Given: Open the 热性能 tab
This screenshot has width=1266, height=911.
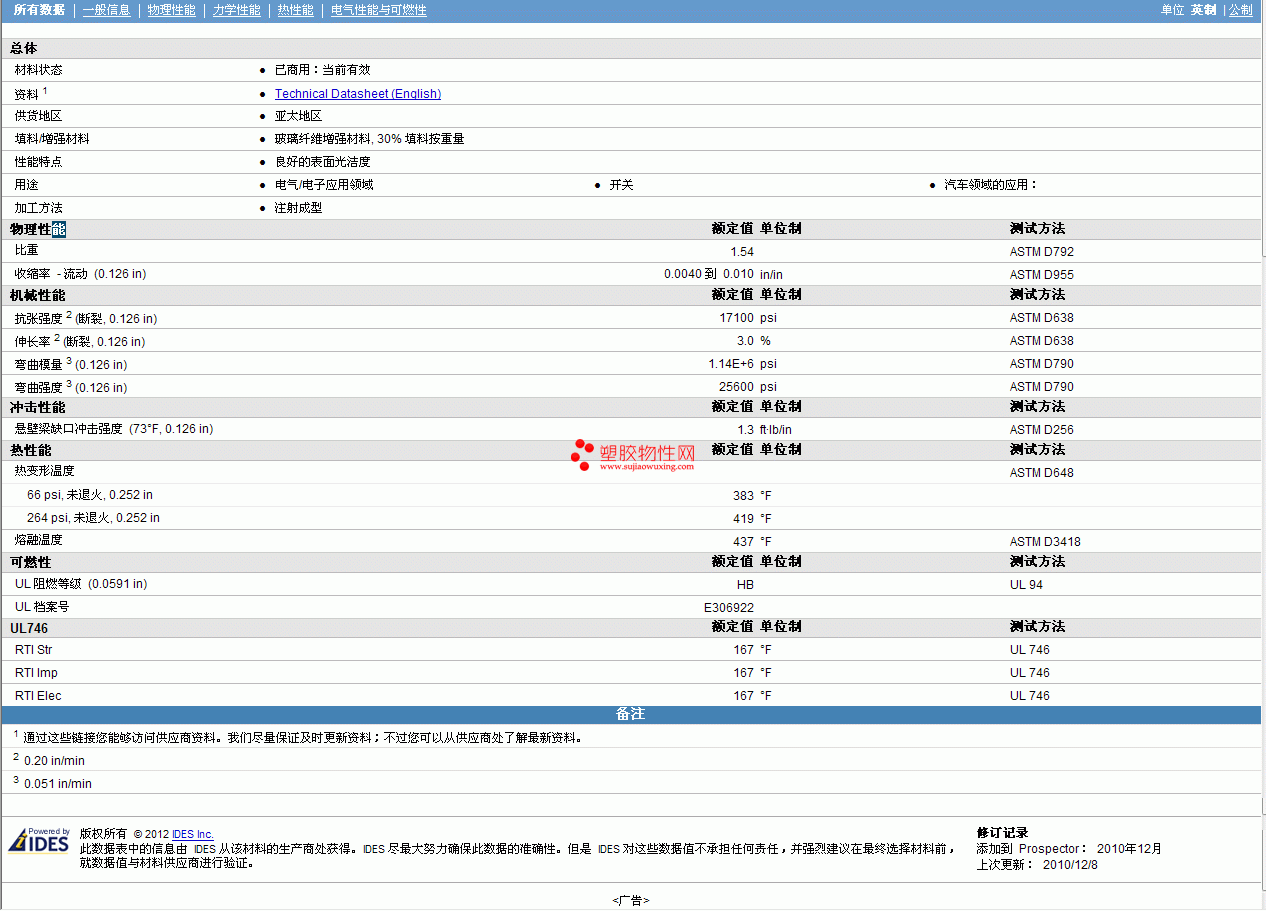Looking at the screenshot, I should click(295, 10).
